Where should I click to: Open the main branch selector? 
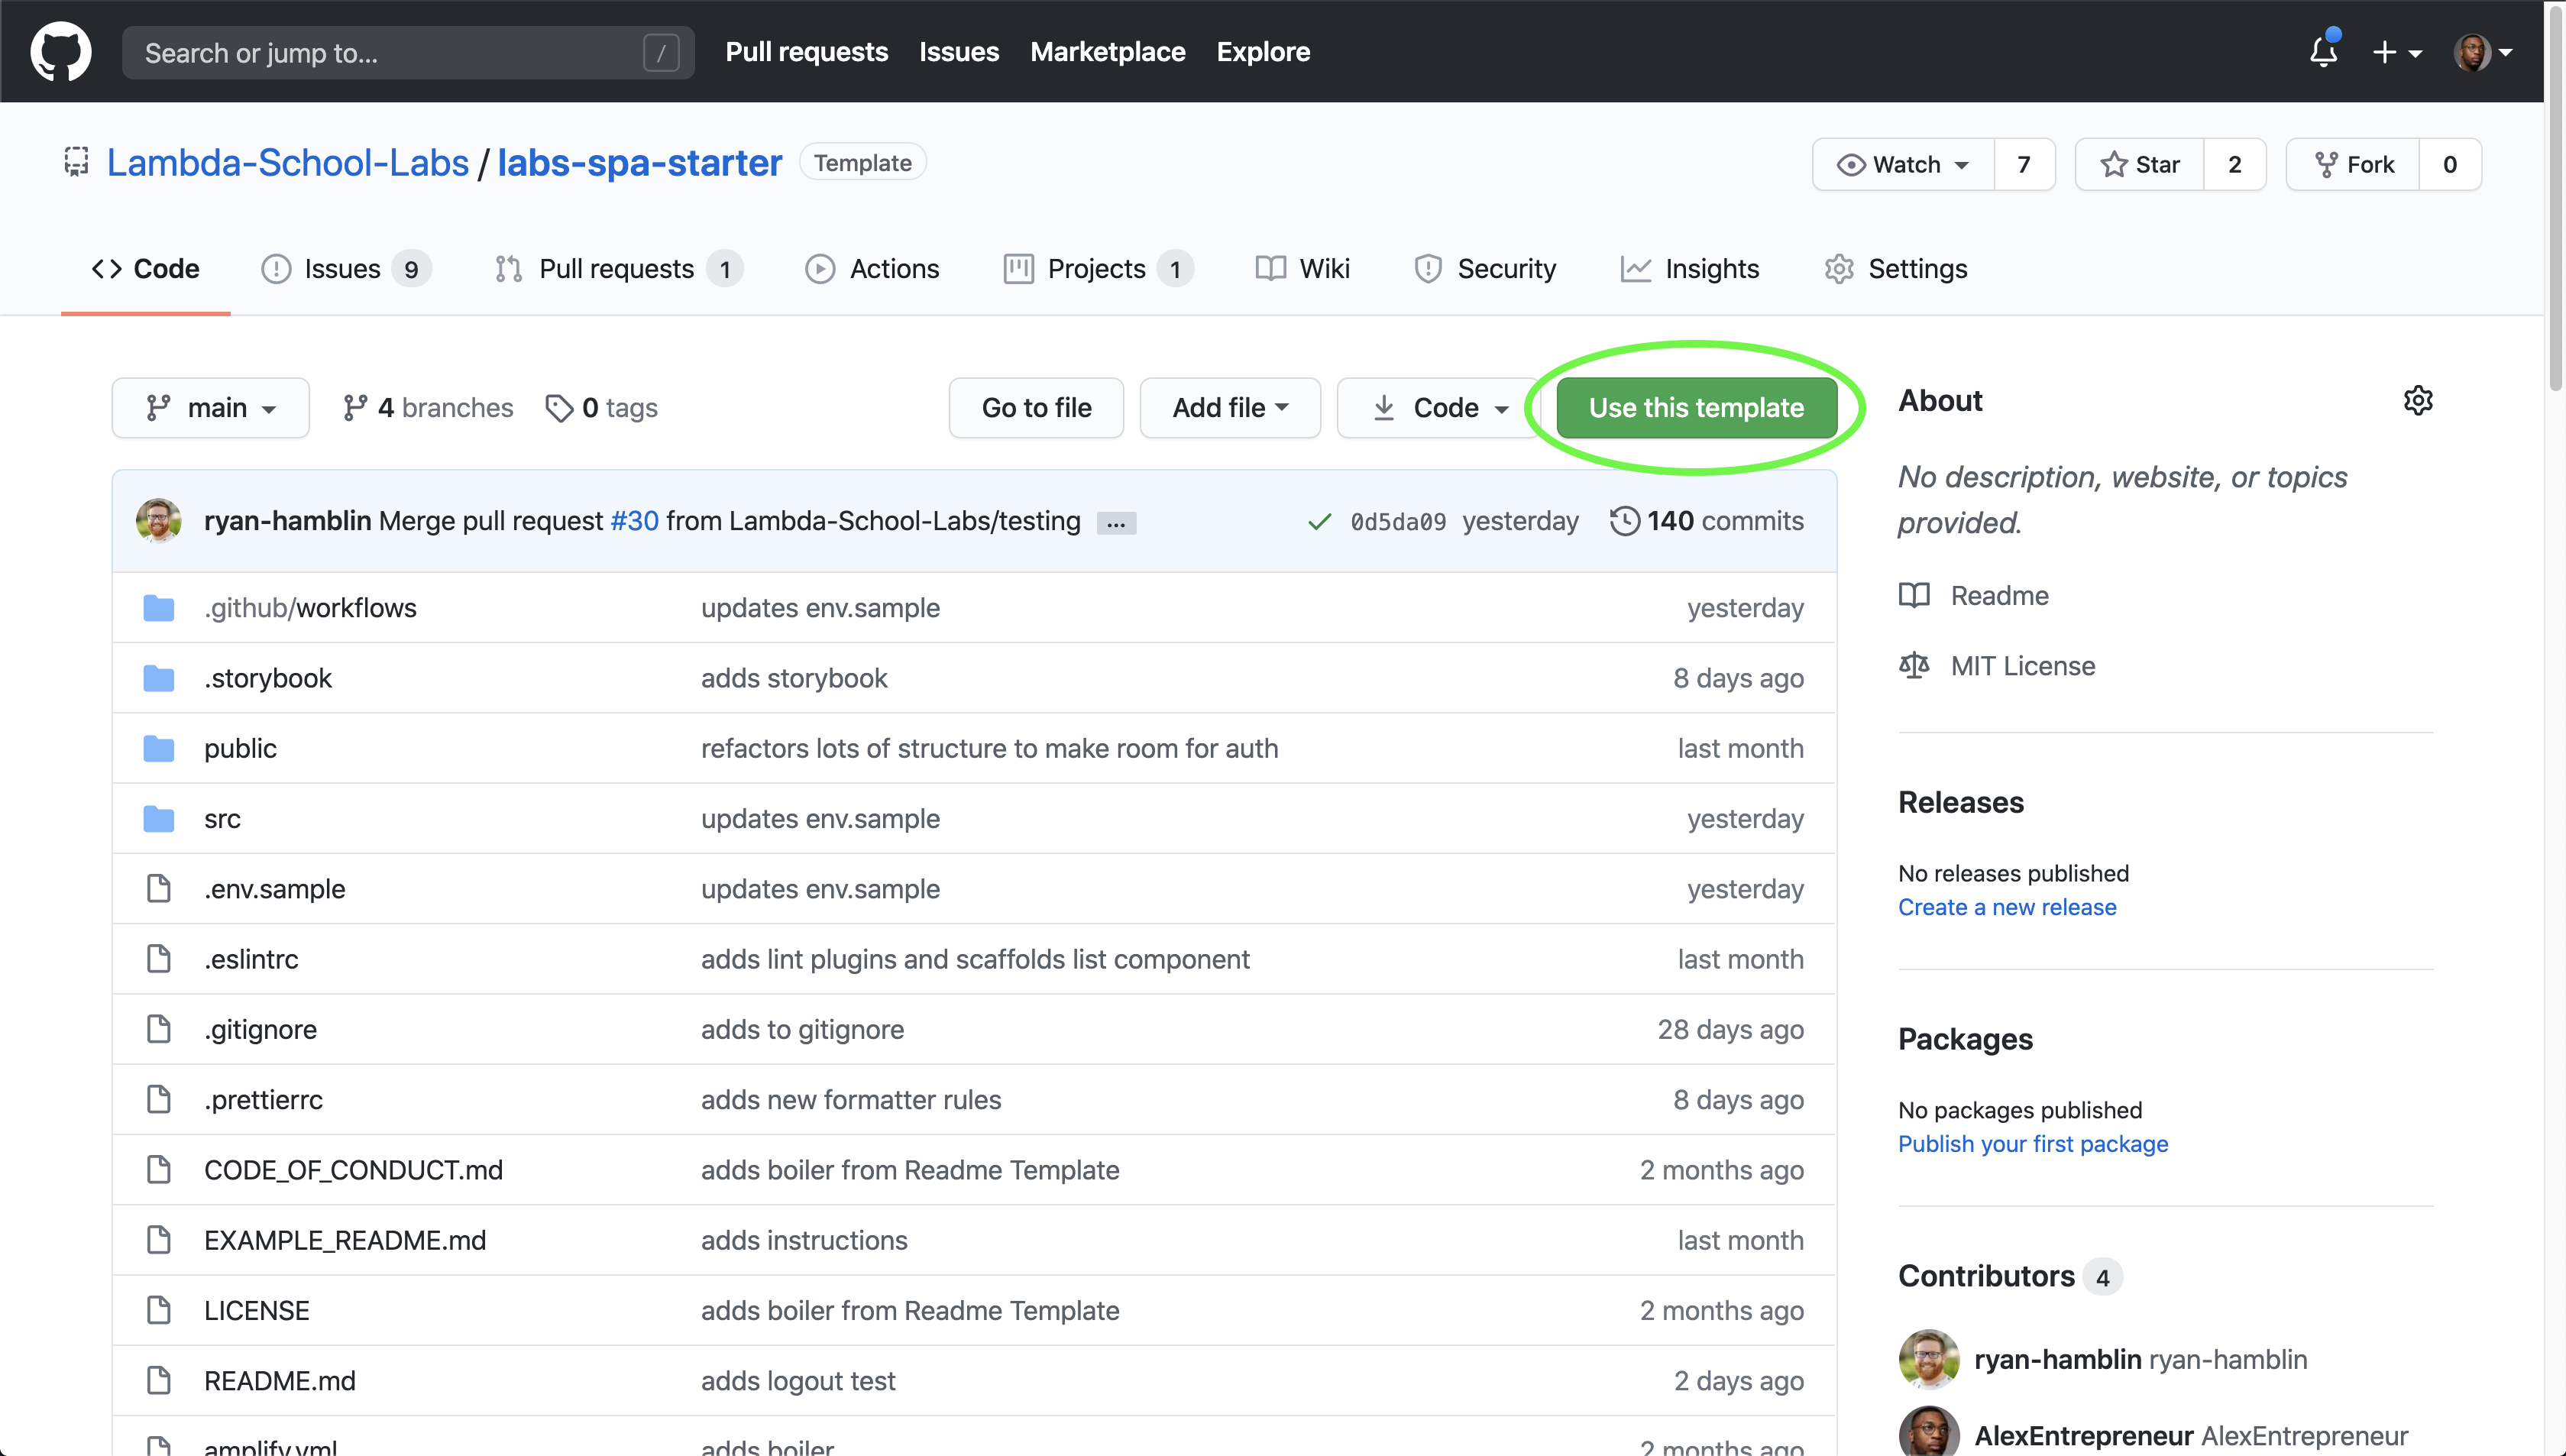coord(211,408)
